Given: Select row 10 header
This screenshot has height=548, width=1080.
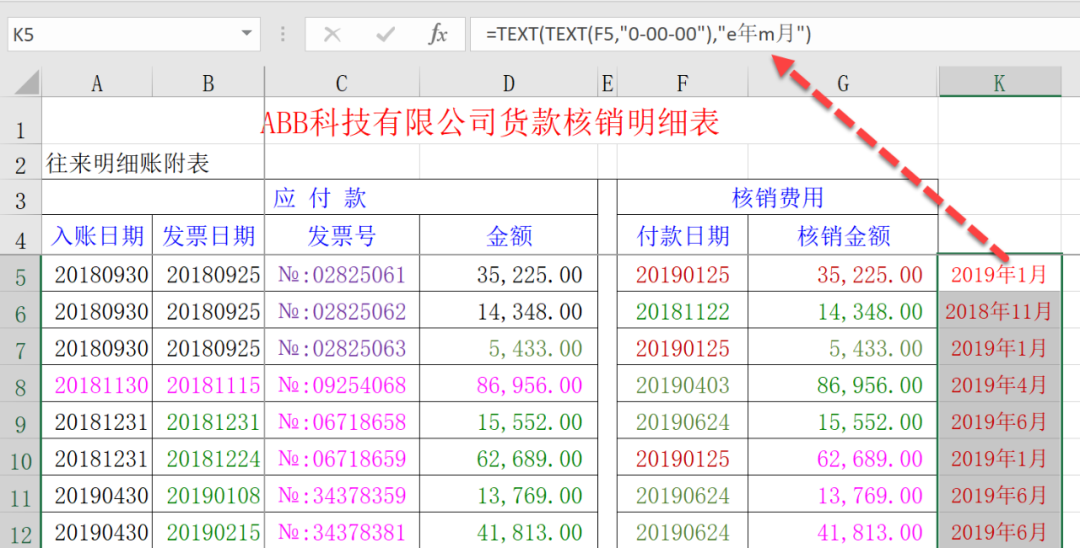Looking at the screenshot, I should (x=21, y=459).
